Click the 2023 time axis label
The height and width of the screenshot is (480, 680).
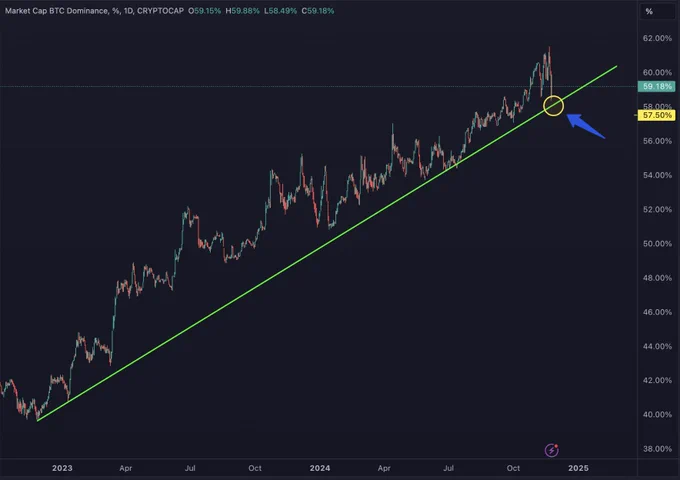point(62,468)
